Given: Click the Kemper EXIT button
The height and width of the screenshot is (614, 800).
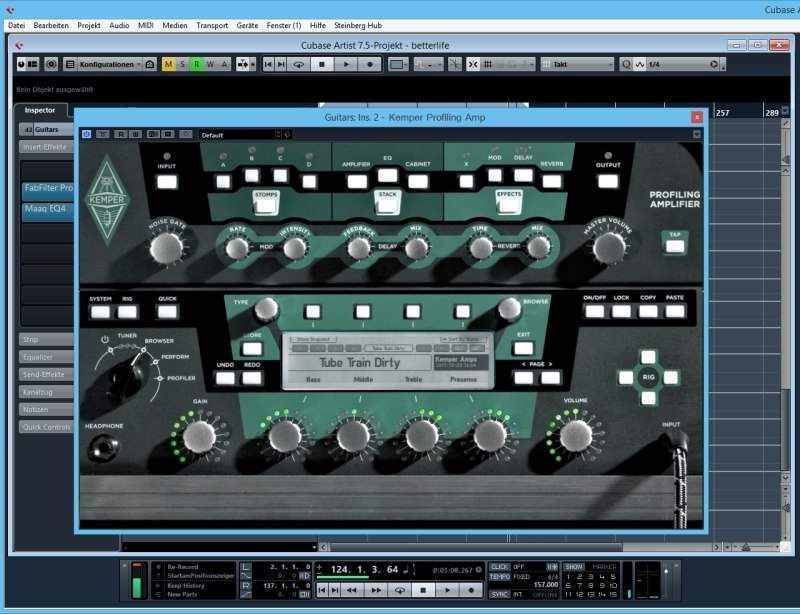Looking at the screenshot, I should click(x=523, y=349).
